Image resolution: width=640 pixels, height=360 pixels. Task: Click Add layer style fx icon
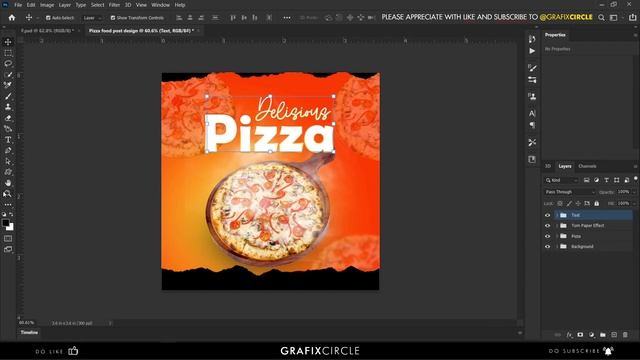(x=569, y=335)
